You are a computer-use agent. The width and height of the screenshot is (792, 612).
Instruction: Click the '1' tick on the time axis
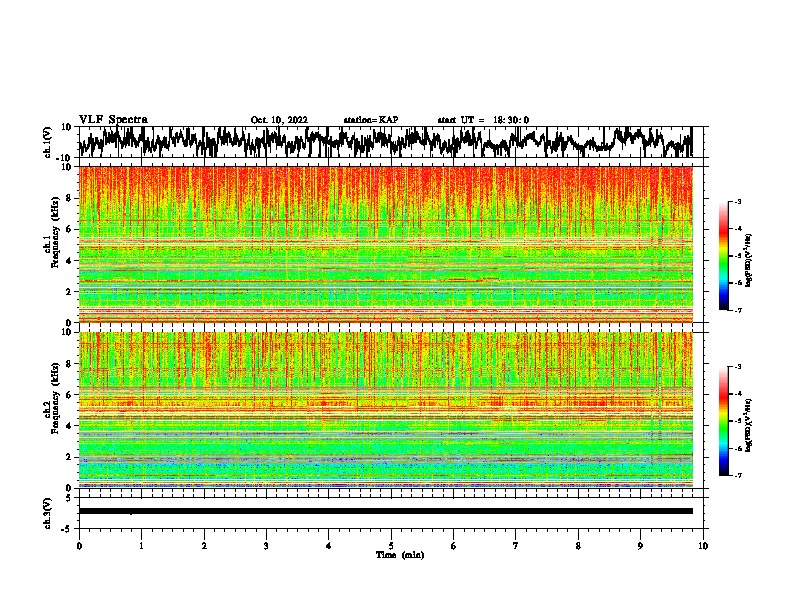[x=141, y=546]
